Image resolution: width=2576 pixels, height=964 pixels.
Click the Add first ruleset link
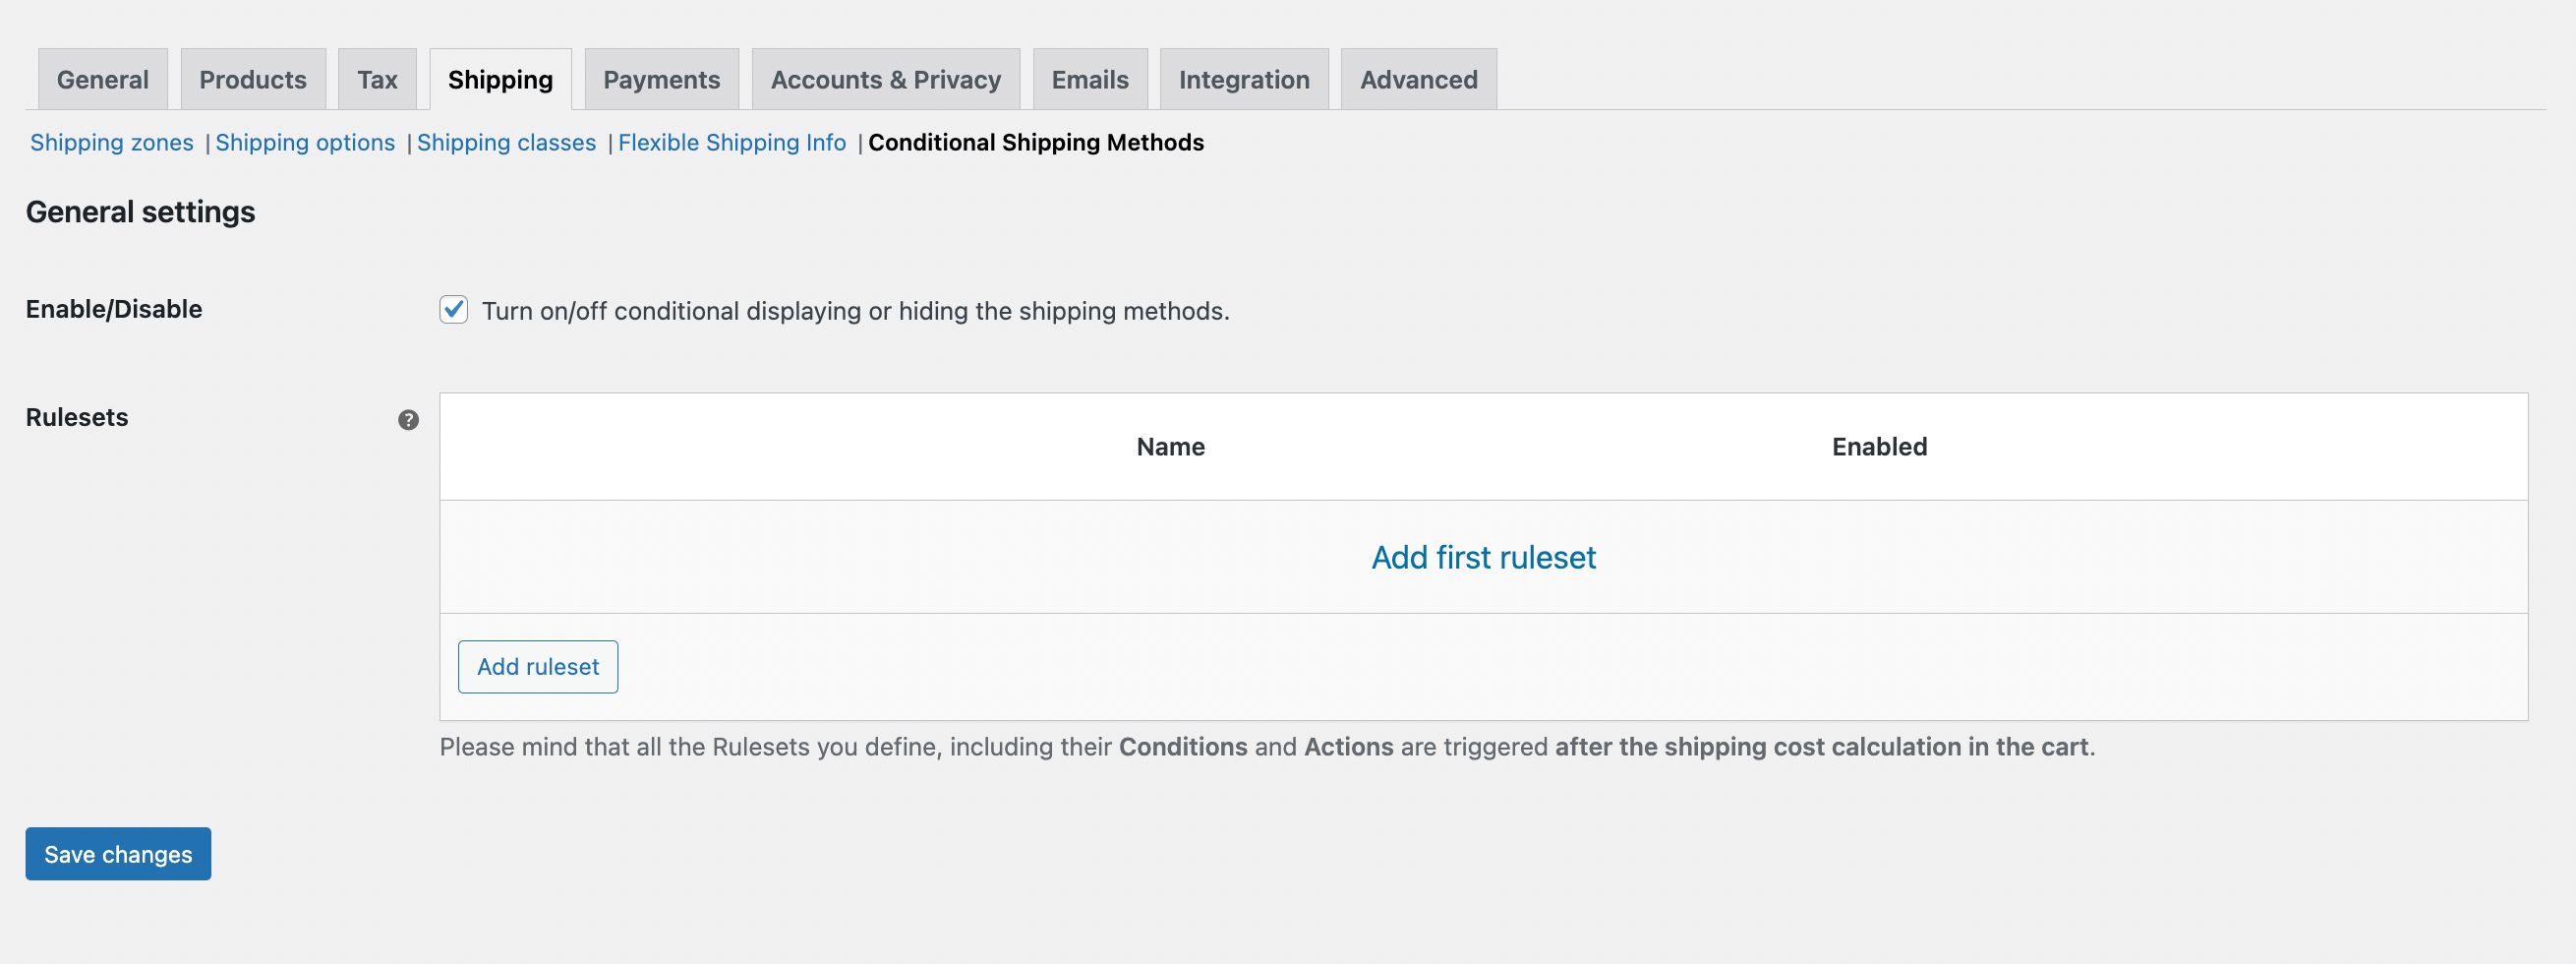(x=1483, y=557)
